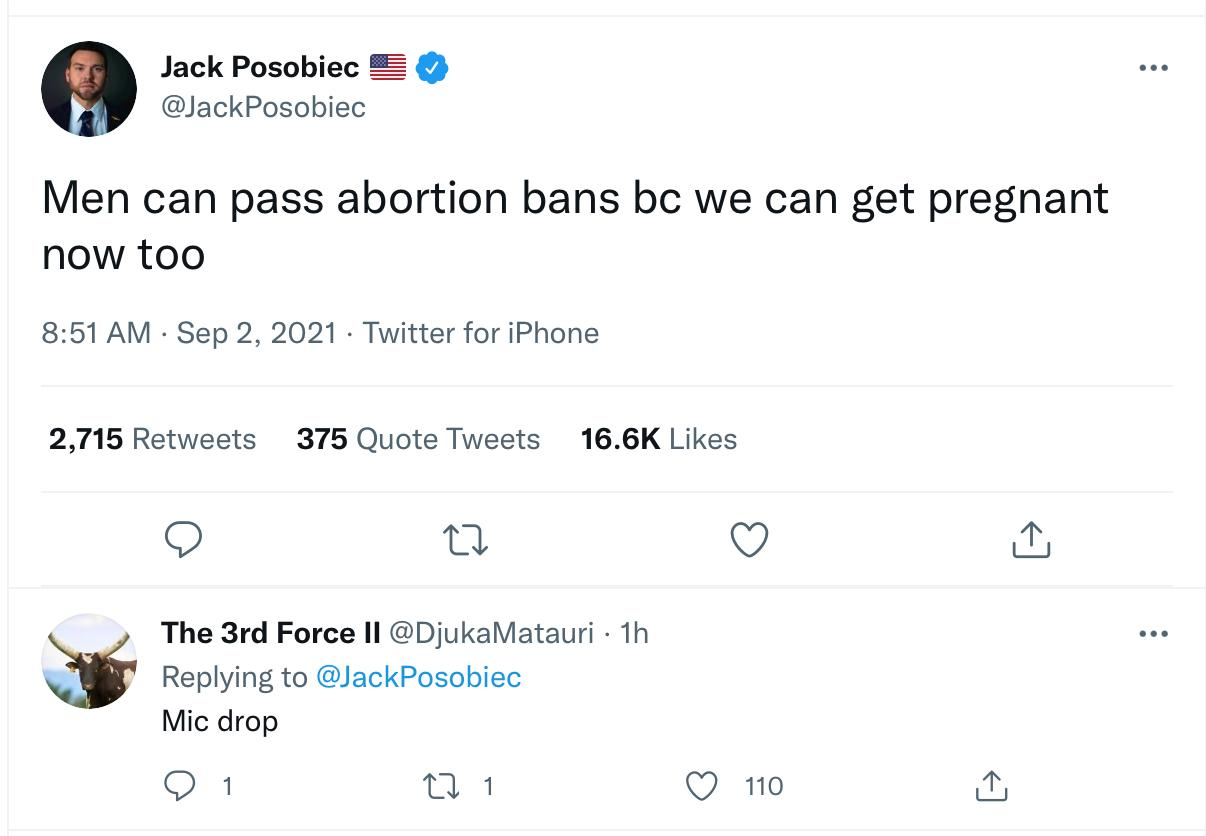Open more options for the reply
The image size is (1206, 836).
click(x=1153, y=634)
